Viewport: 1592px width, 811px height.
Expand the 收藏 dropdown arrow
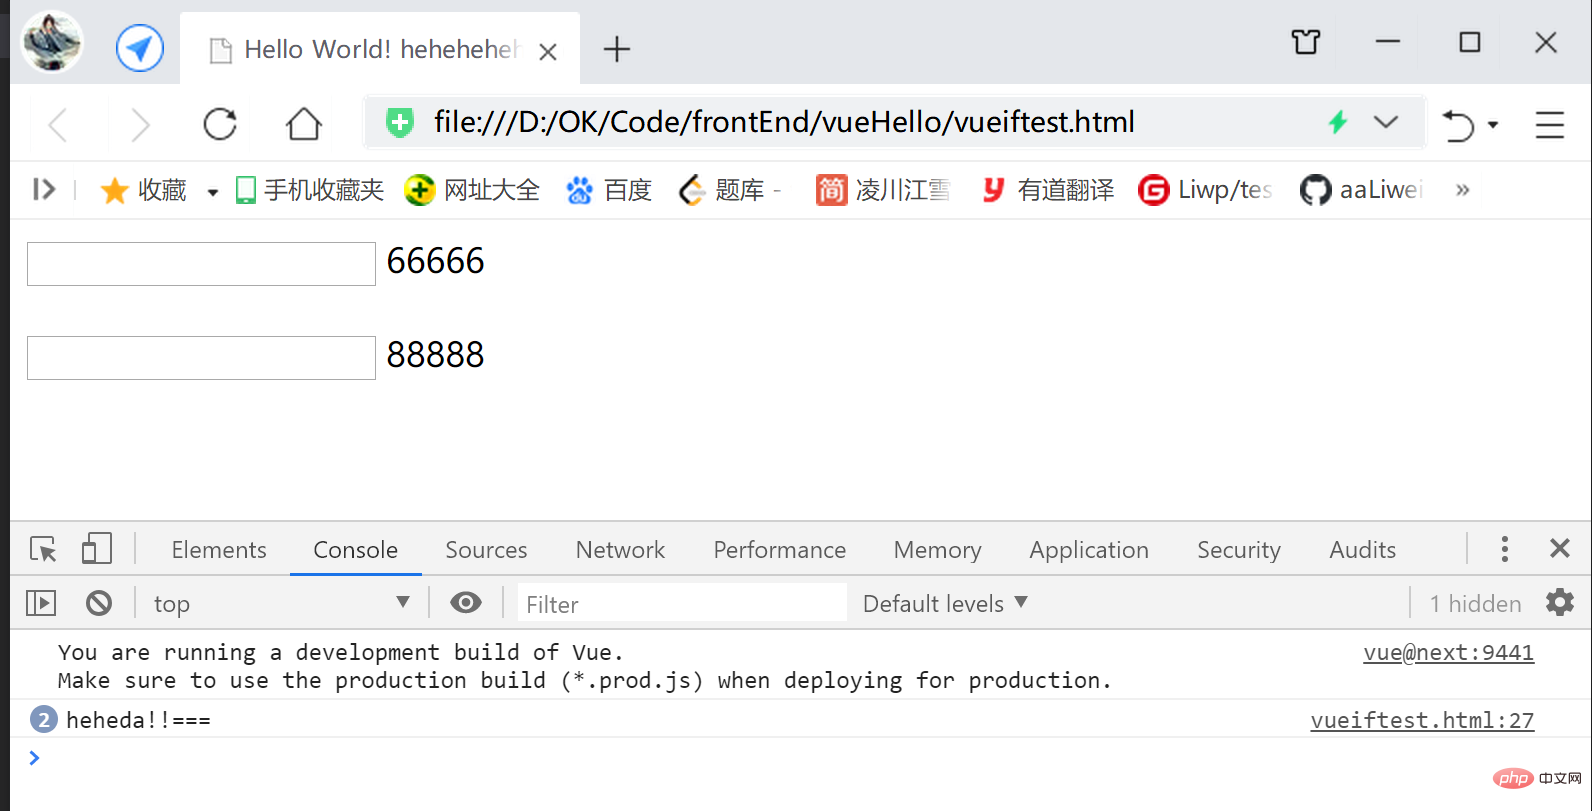pos(212,192)
